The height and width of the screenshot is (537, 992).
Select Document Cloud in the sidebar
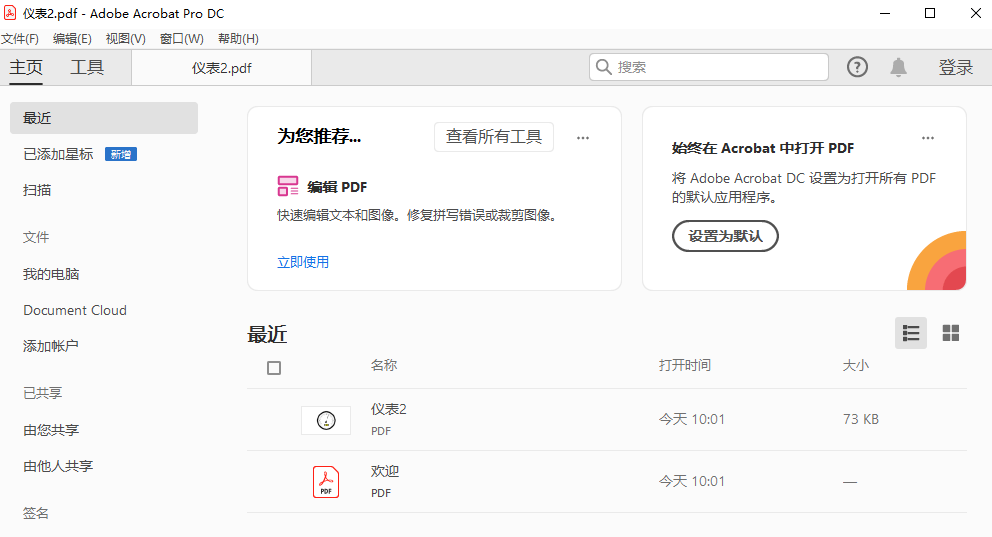(x=75, y=310)
